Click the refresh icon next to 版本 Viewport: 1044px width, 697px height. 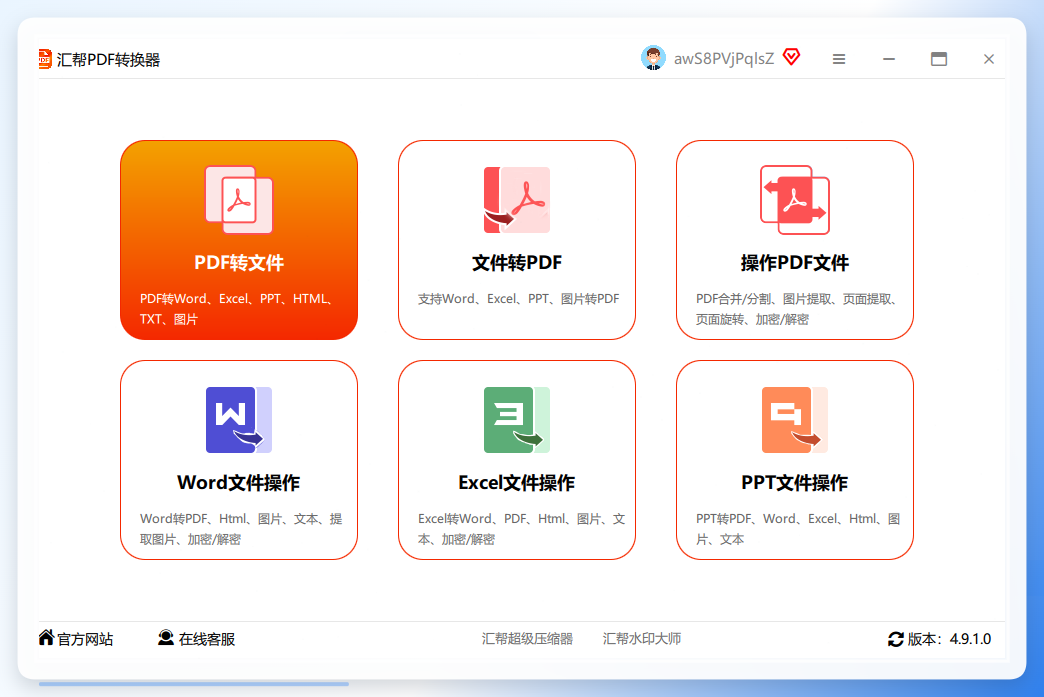coord(896,639)
